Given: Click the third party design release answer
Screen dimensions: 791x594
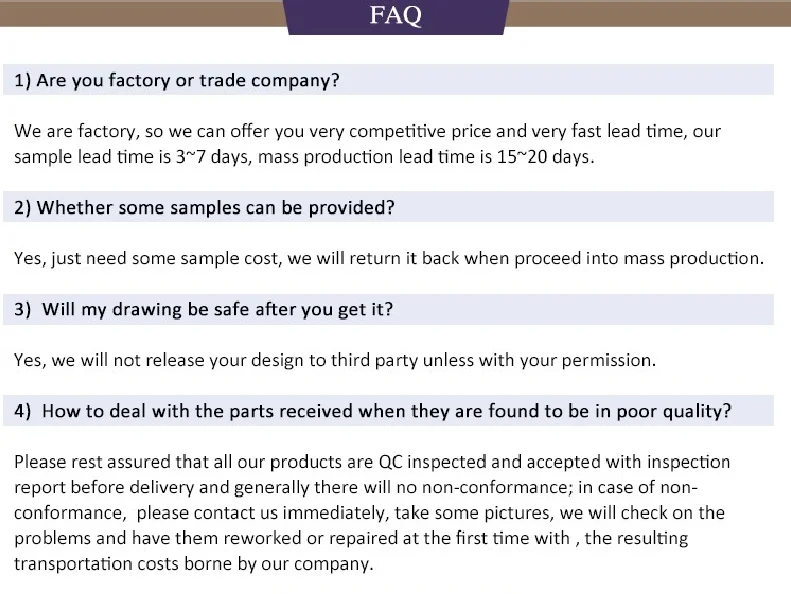Looking at the screenshot, I should 334,360.
